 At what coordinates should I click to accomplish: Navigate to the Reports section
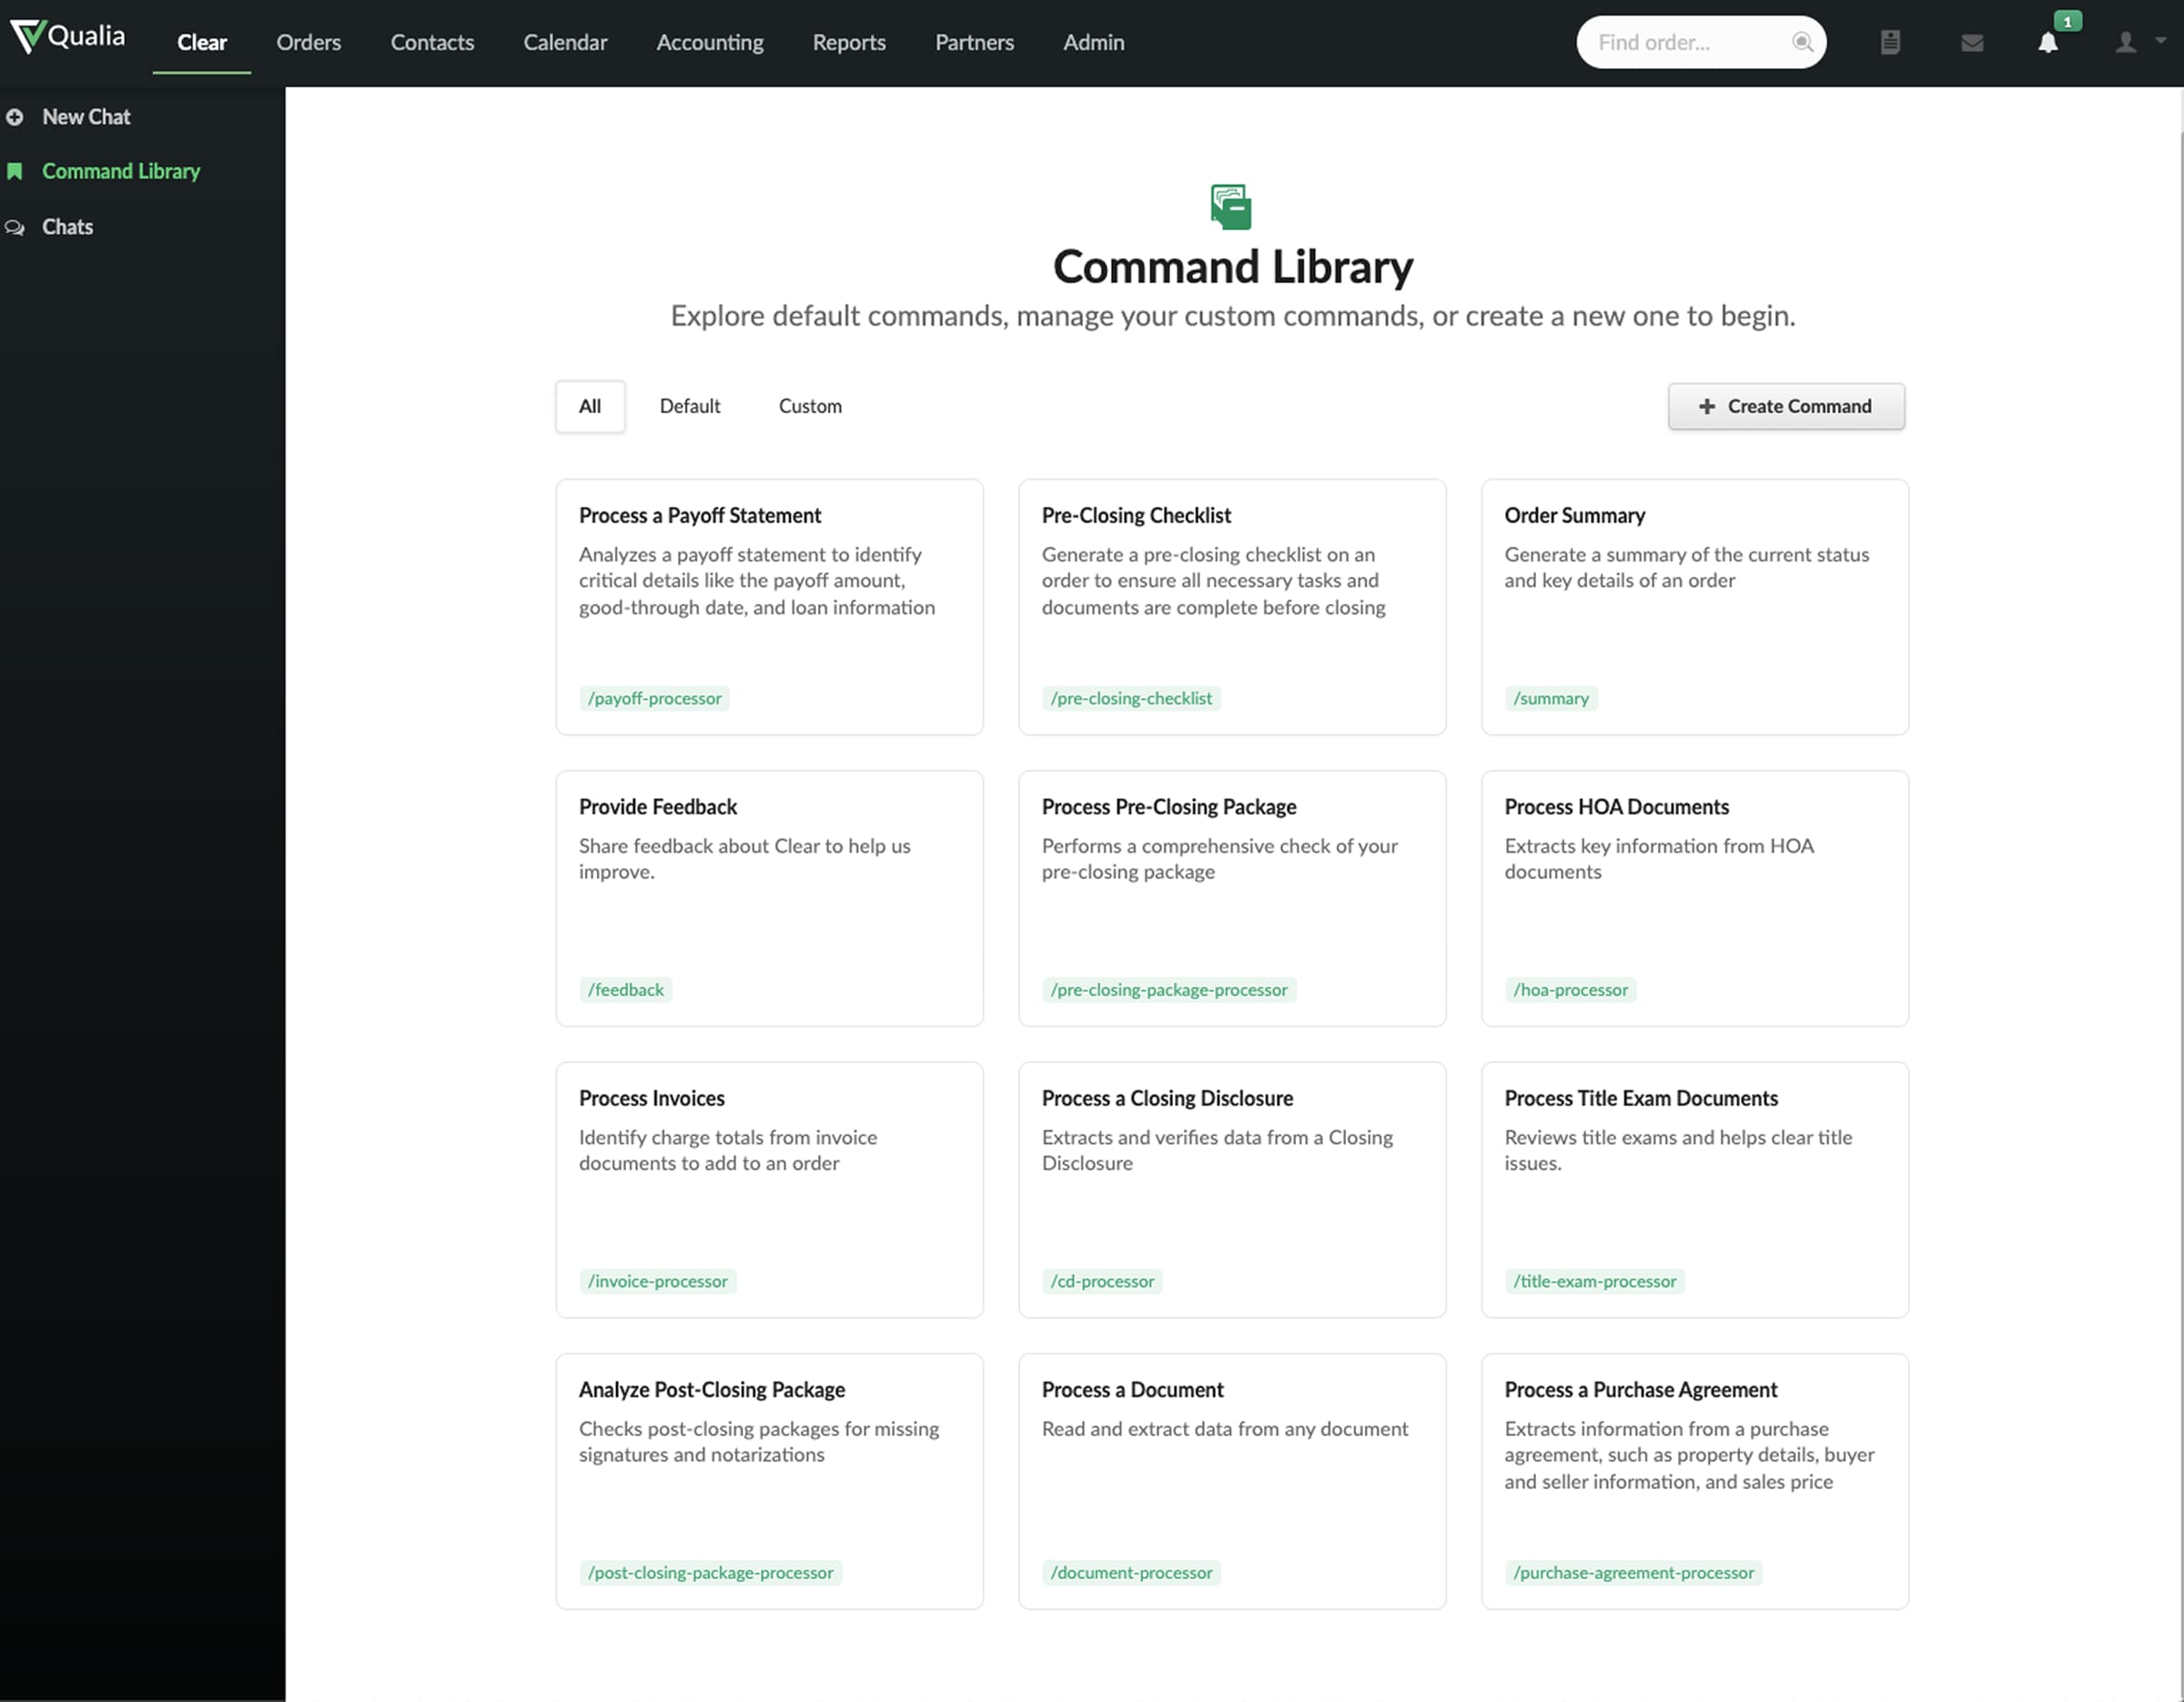point(848,42)
